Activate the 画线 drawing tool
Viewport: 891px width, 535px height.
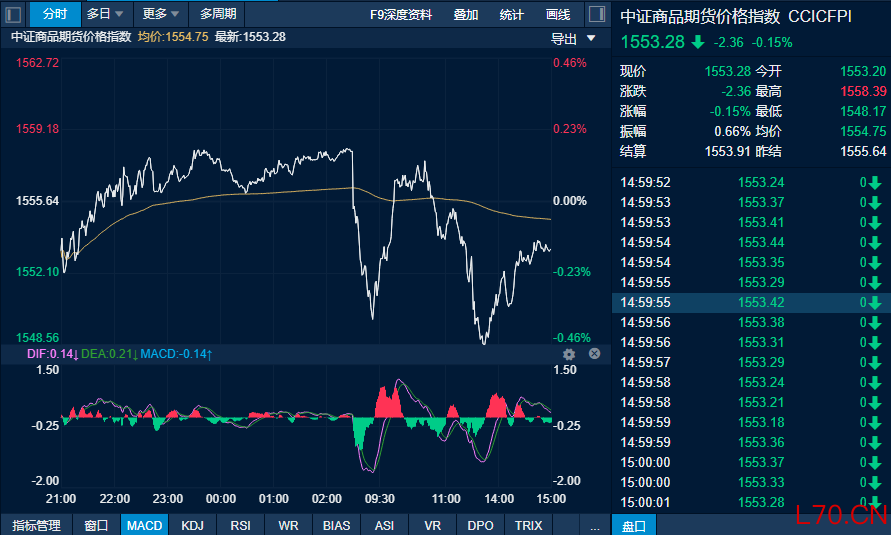557,15
